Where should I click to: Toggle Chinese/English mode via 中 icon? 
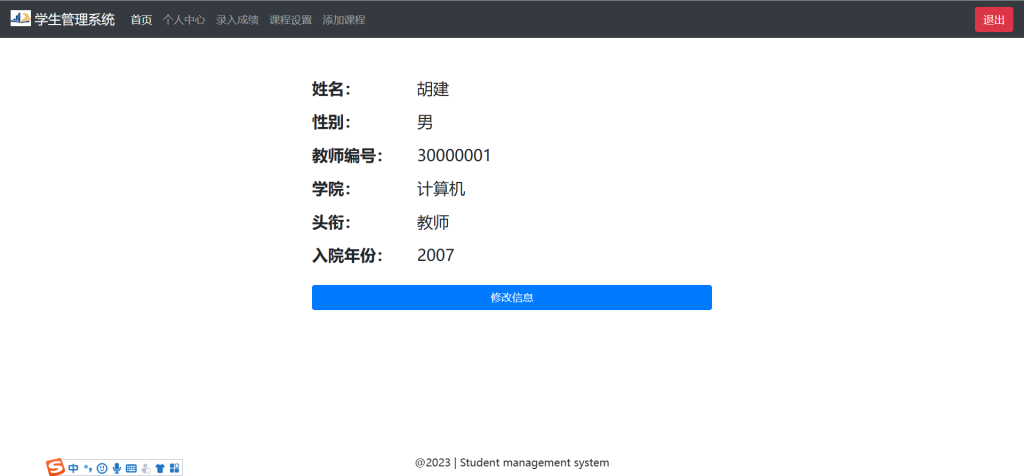(73, 468)
